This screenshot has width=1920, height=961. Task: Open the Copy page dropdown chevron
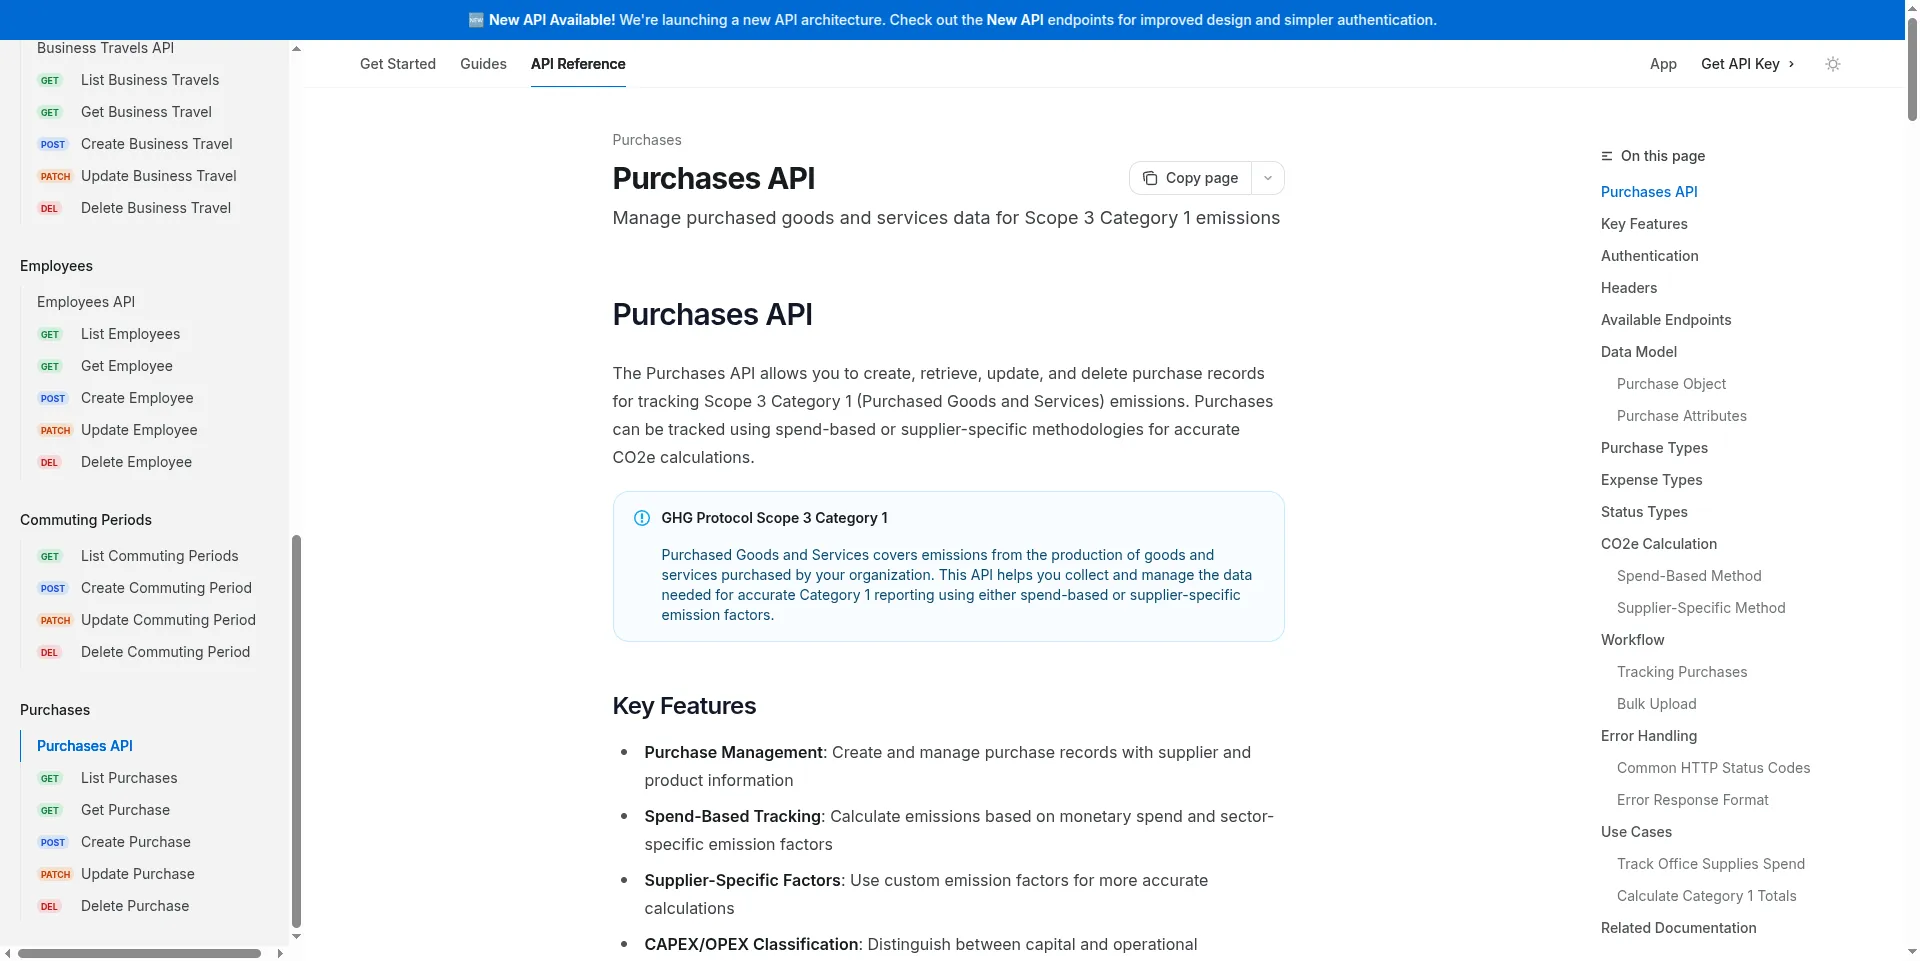pyautogui.click(x=1268, y=178)
